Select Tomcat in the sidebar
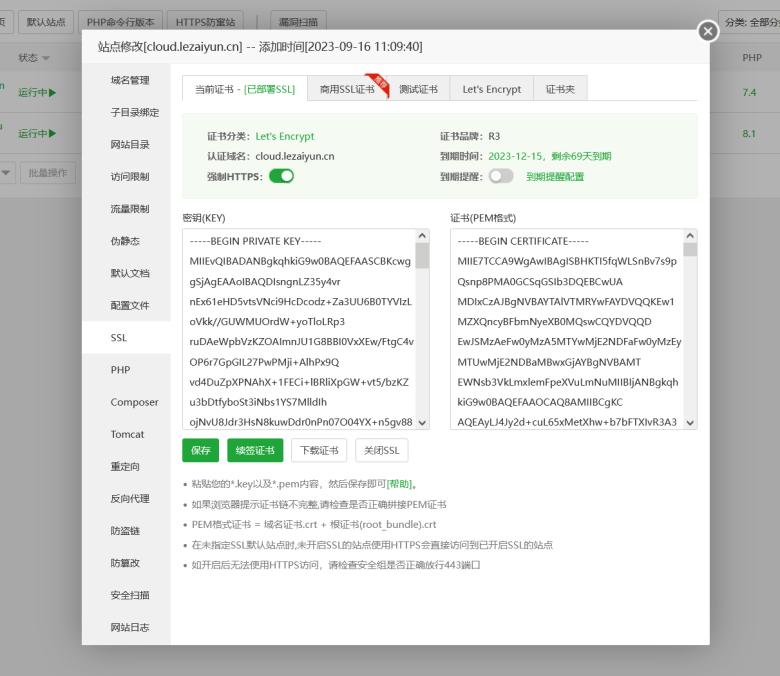 pyautogui.click(x=127, y=434)
